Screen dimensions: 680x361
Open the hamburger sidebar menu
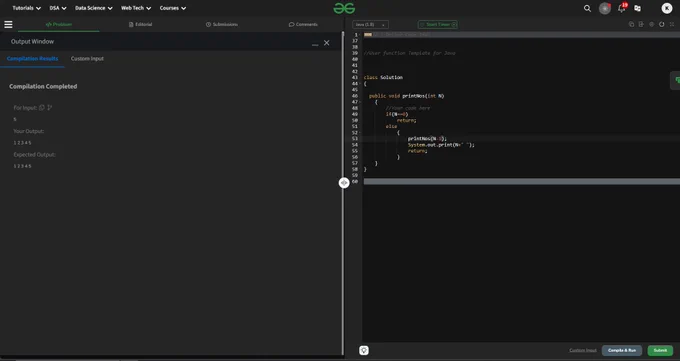(8, 25)
